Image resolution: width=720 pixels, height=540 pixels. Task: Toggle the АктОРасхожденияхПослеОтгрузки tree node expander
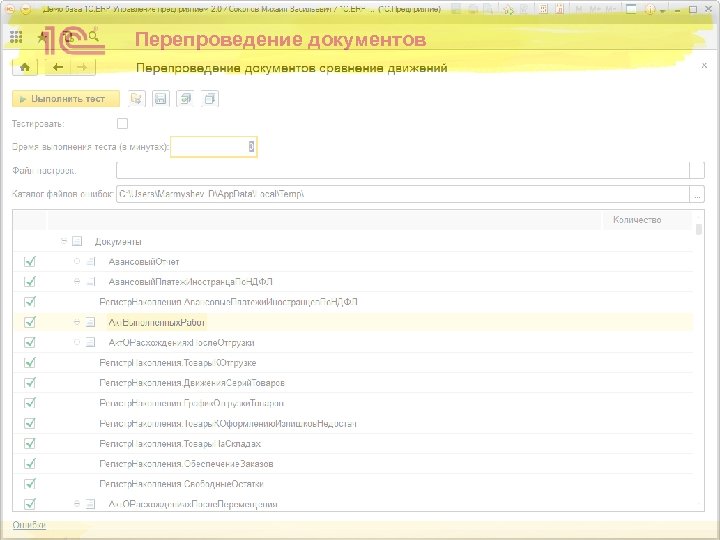pyautogui.click(x=77, y=343)
